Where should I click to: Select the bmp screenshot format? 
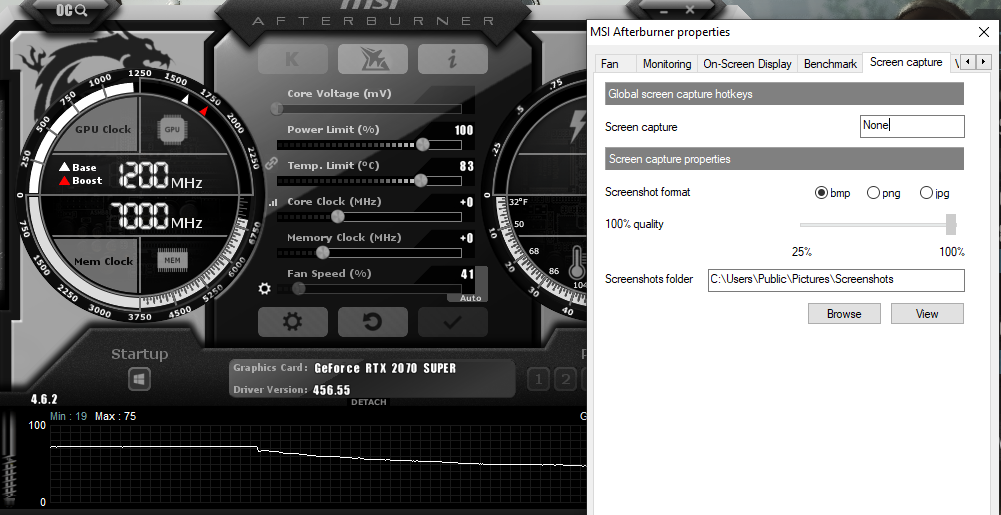pyautogui.click(x=832, y=193)
